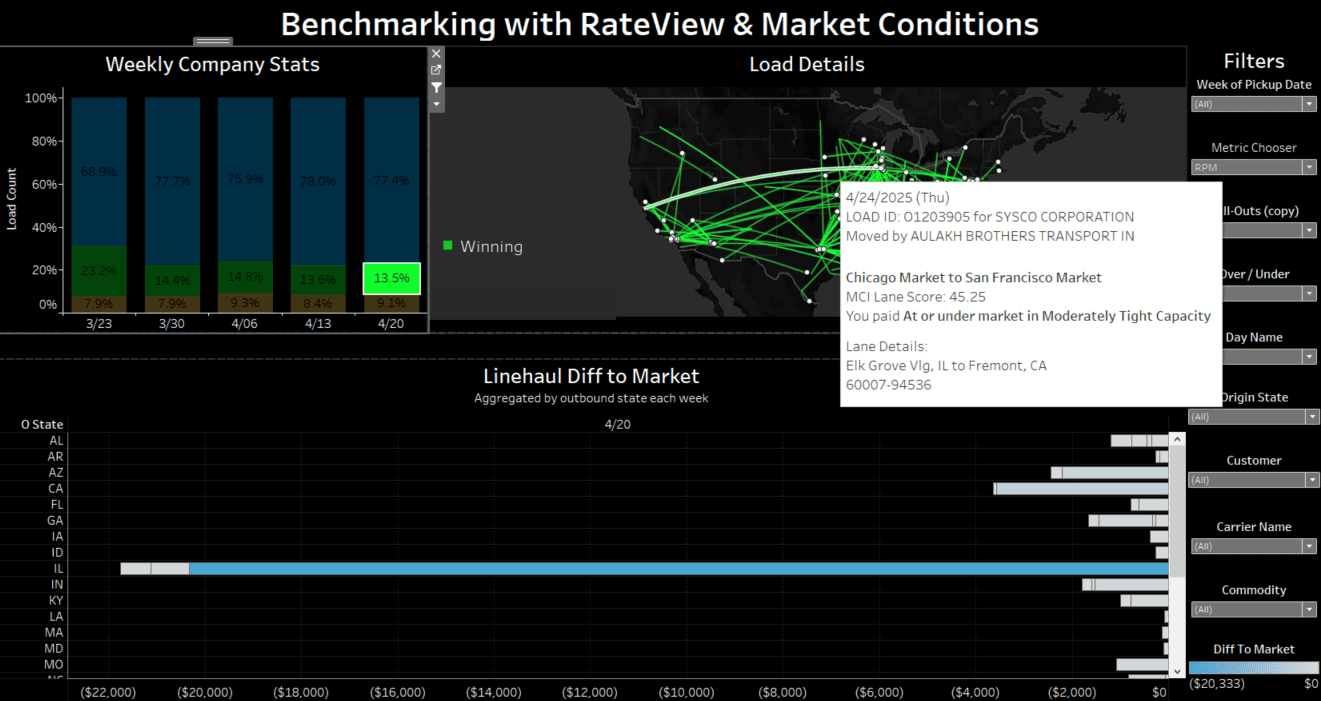This screenshot has width=1321, height=701.
Task: Click the Use as Filter funnel icon
Action: coord(436,88)
